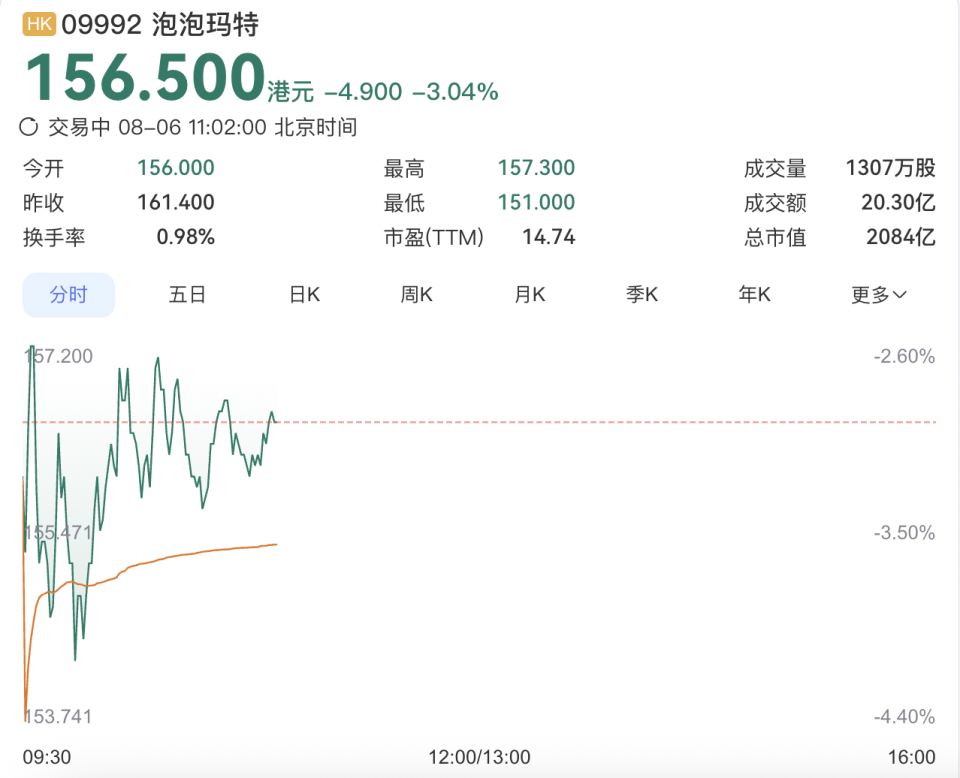
Task: Expand the 更多 more options dropdown
Action: point(879,295)
